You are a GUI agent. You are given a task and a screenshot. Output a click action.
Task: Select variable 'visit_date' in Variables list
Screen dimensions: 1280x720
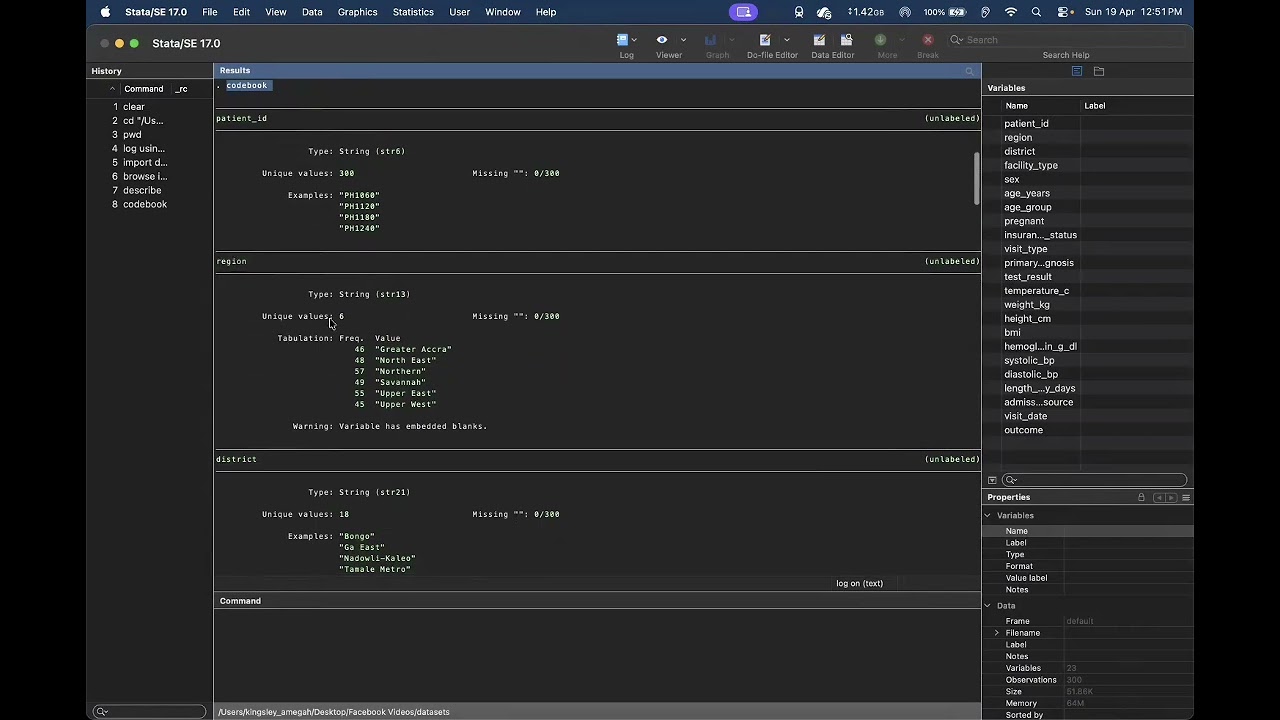coord(1026,416)
